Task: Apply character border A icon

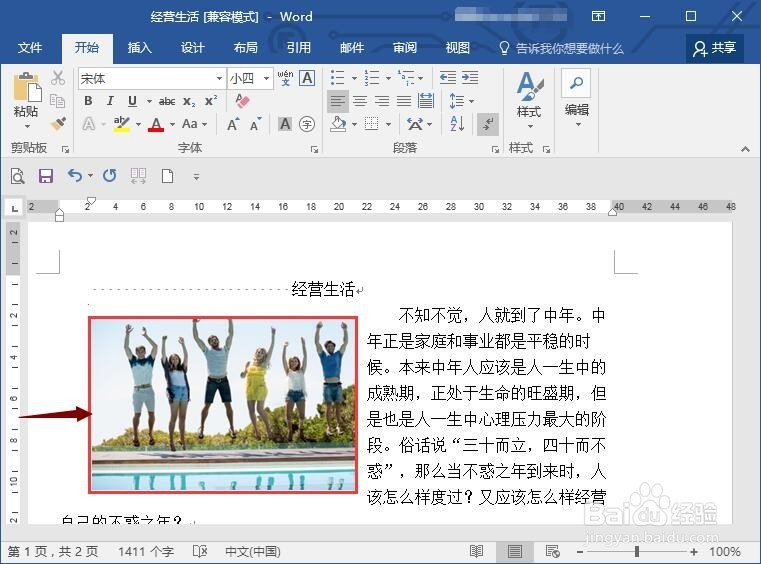Action: click(x=307, y=78)
